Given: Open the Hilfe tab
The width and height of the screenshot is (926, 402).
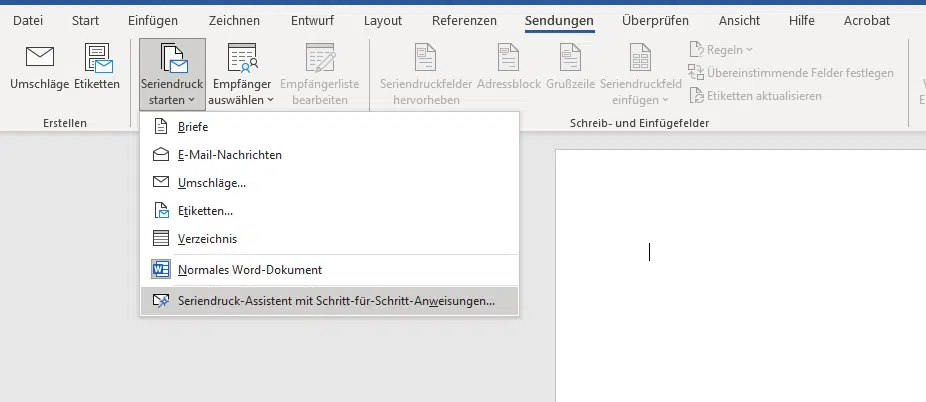Looking at the screenshot, I should pos(802,21).
